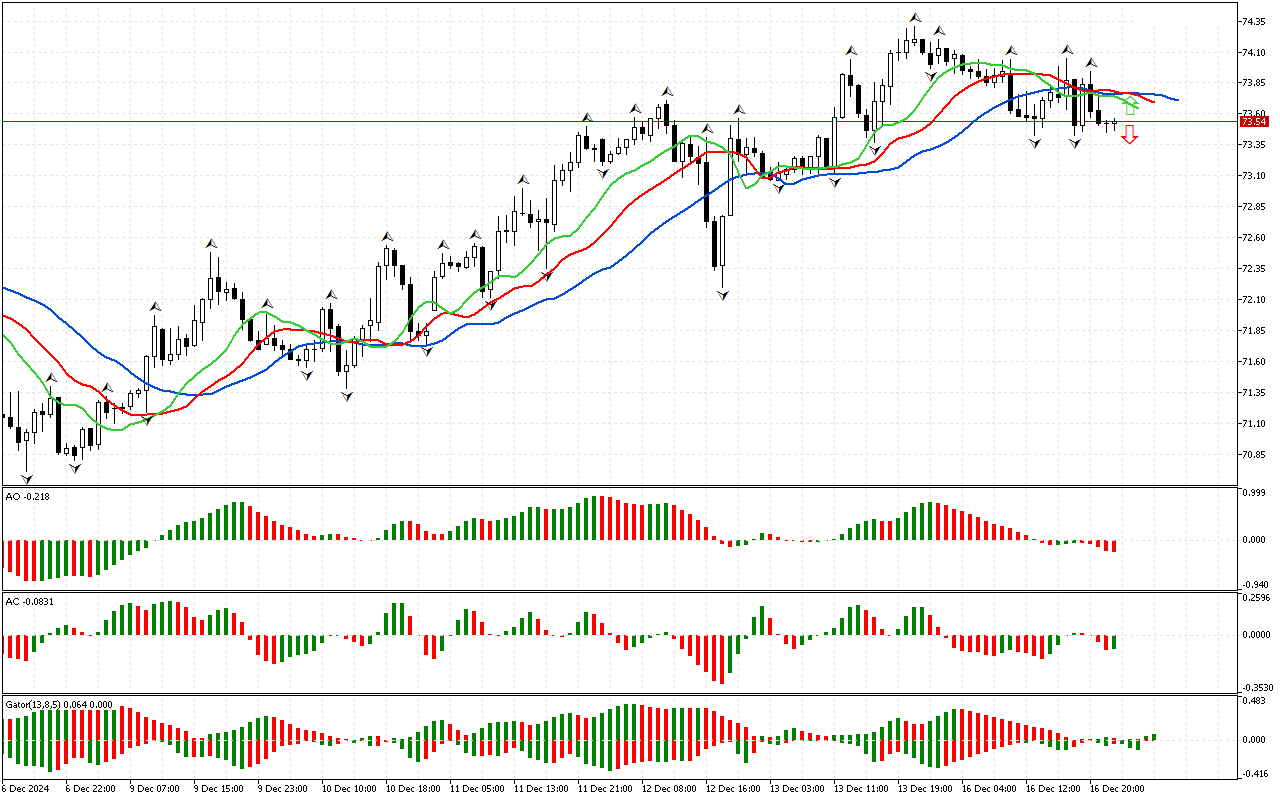This screenshot has height=800, width=1280.
Task: Click the 13 Dec 19:00 time label
Action: [926, 789]
